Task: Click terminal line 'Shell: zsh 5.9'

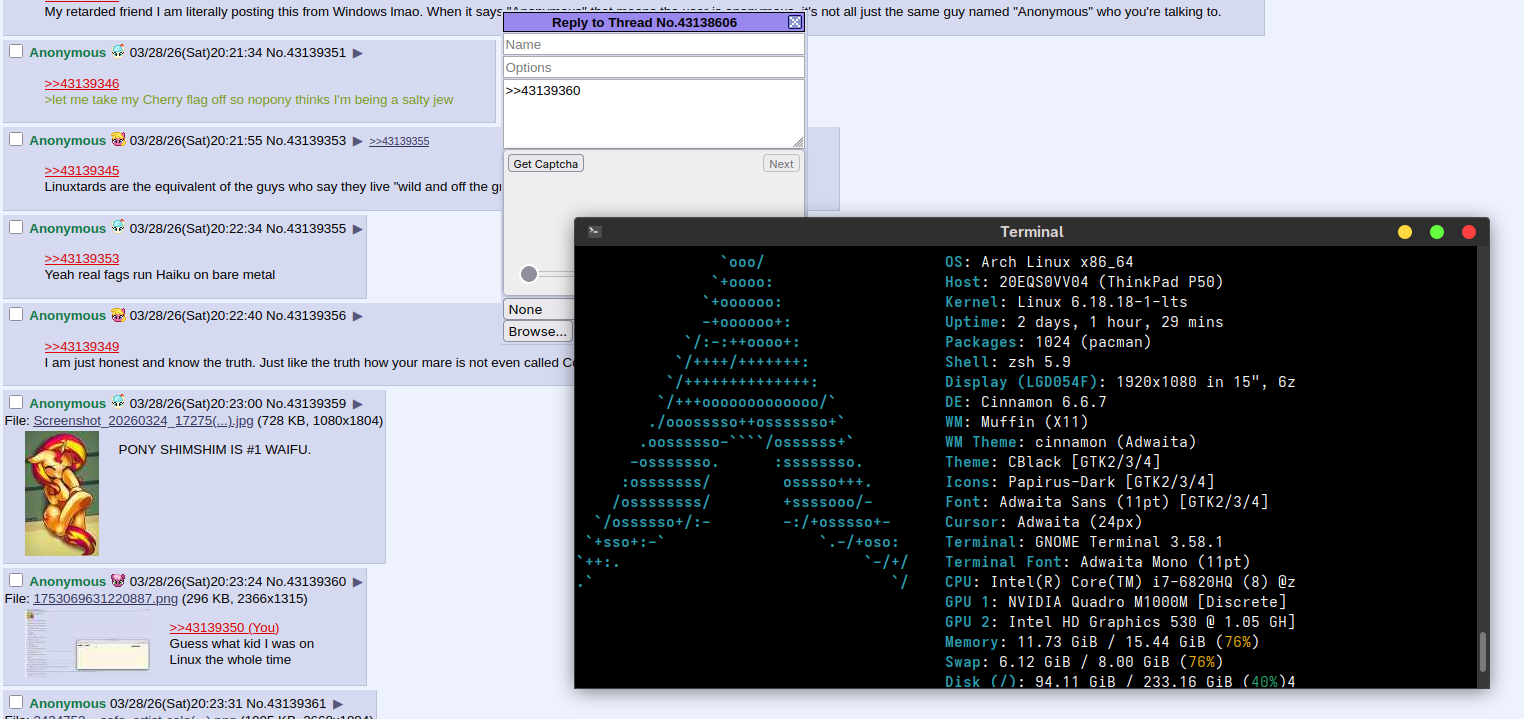Action: click(1008, 362)
